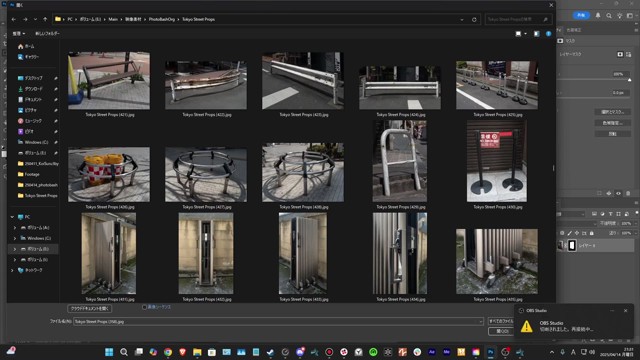The height and width of the screenshot is (360, 640).
Task: Toggle mask visibility eye in Properties
Action: (x=618, y=193)
